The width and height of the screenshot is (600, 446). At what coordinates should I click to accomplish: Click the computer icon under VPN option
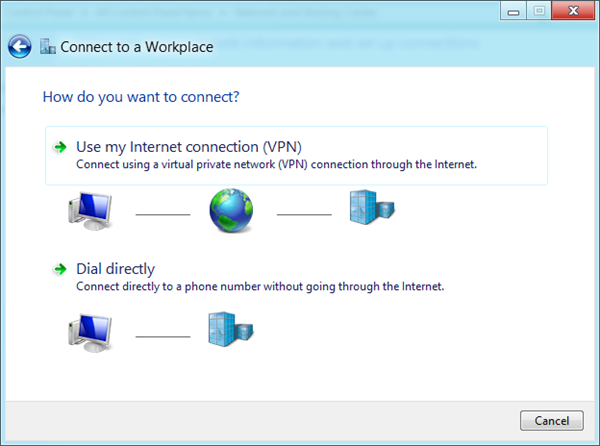pyautogui.click(x=90, y=211)
